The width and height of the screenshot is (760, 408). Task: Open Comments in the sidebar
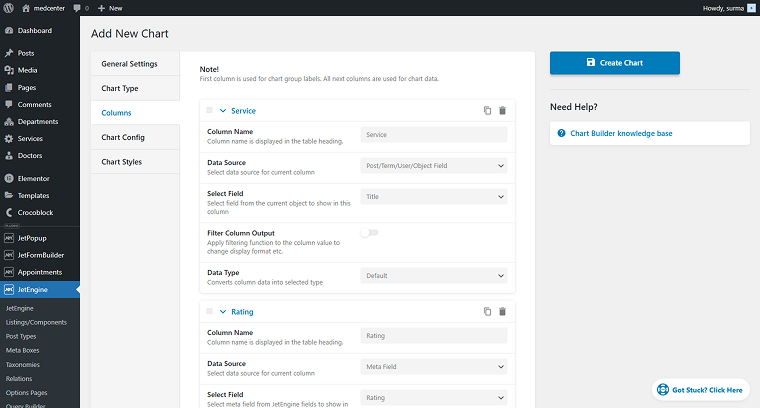40,105
